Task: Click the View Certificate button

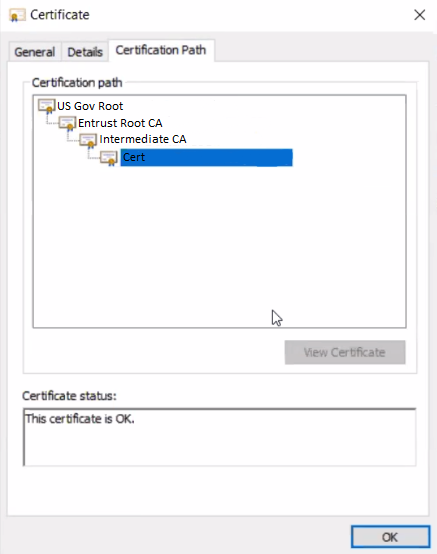Action: [x=345, y=352]
